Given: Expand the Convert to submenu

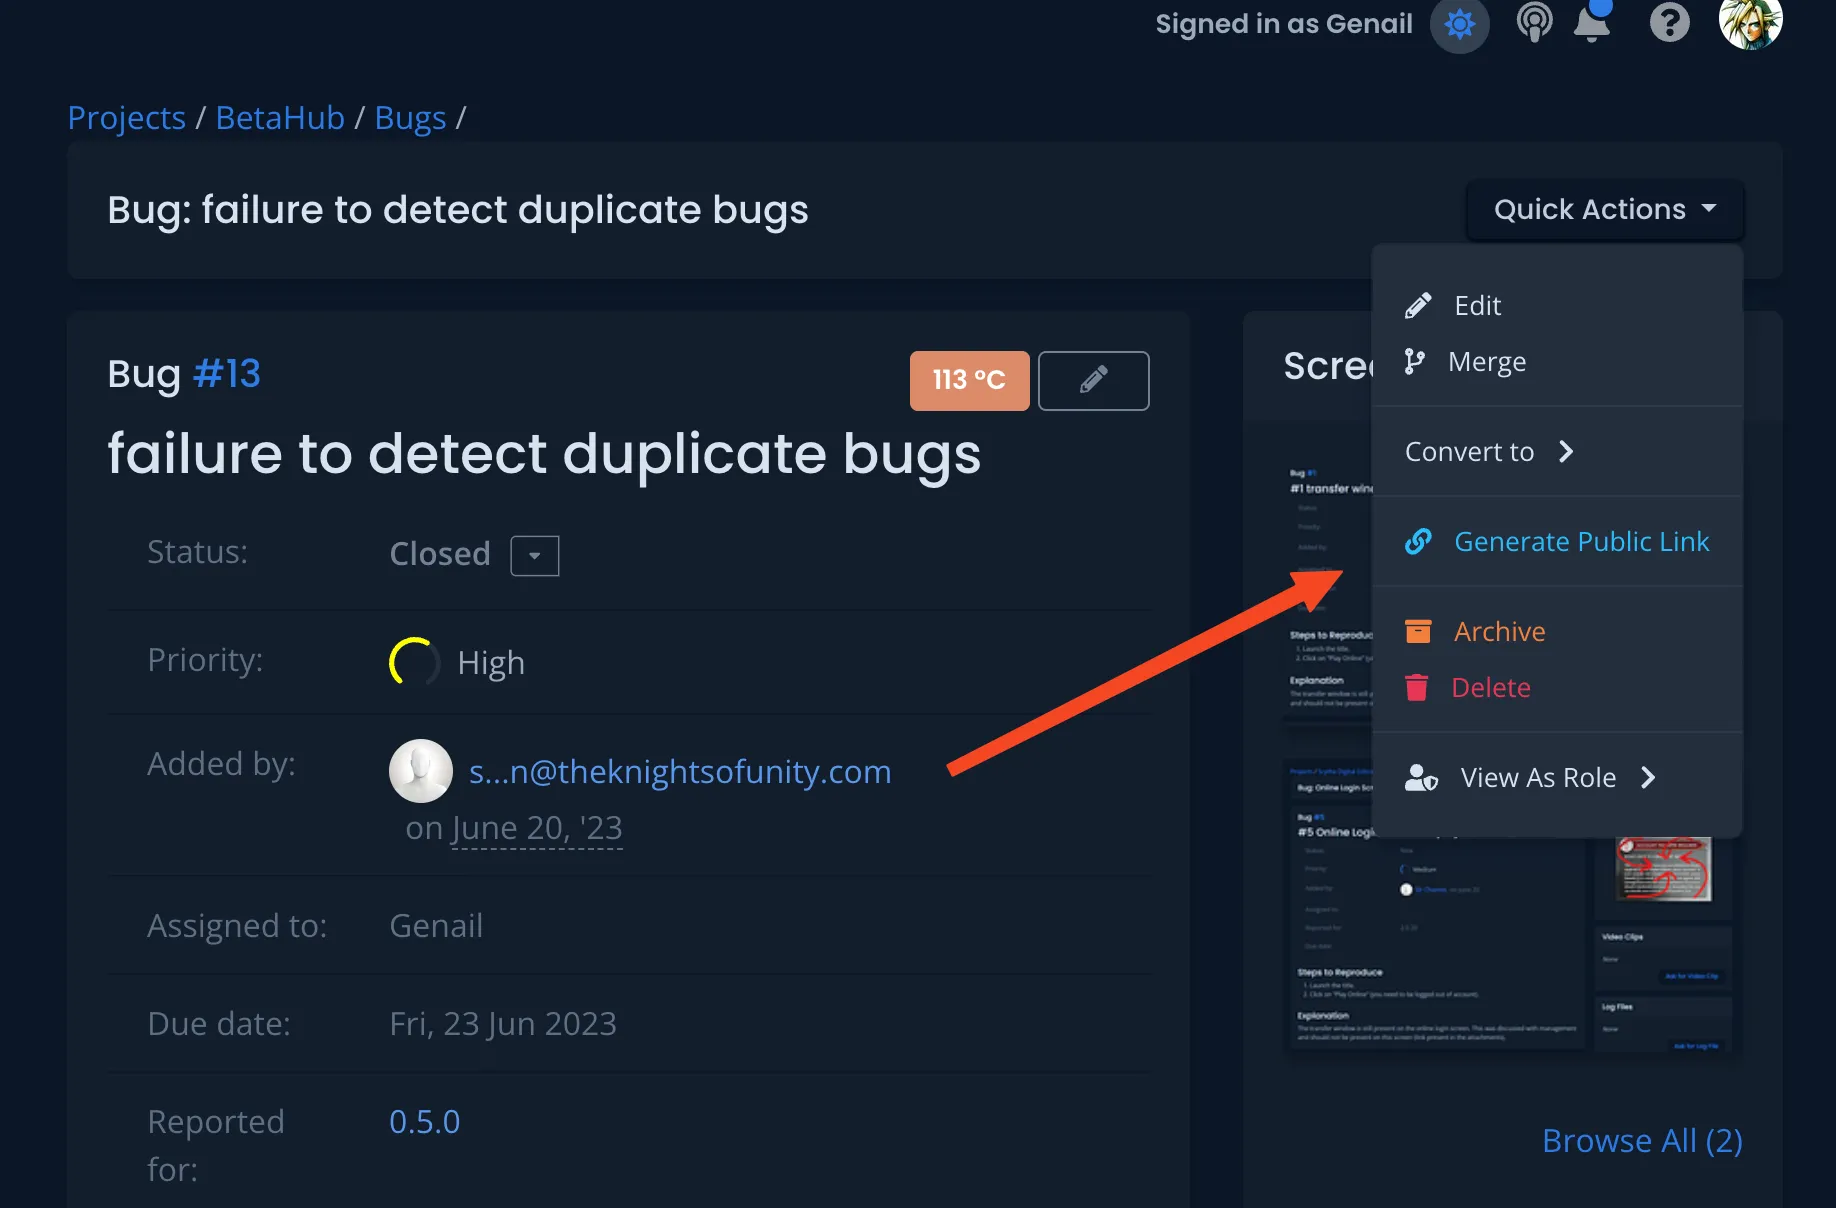Looking at the screenshot, I should click(x=1489, y=452).
